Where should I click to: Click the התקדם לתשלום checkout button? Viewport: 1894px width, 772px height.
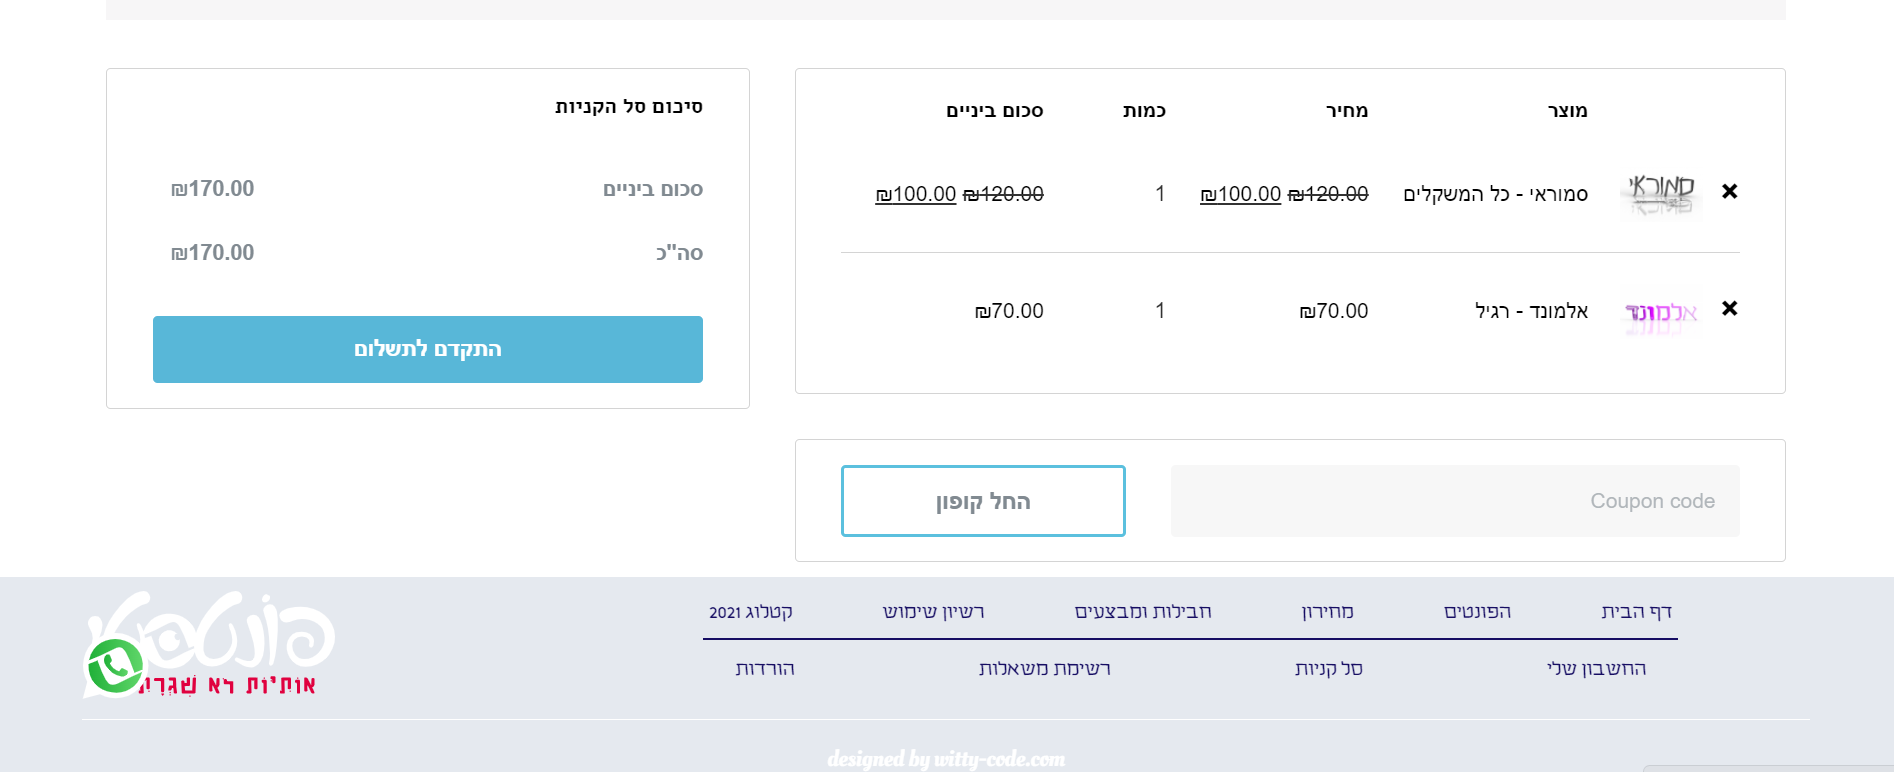tap(428, 349)
